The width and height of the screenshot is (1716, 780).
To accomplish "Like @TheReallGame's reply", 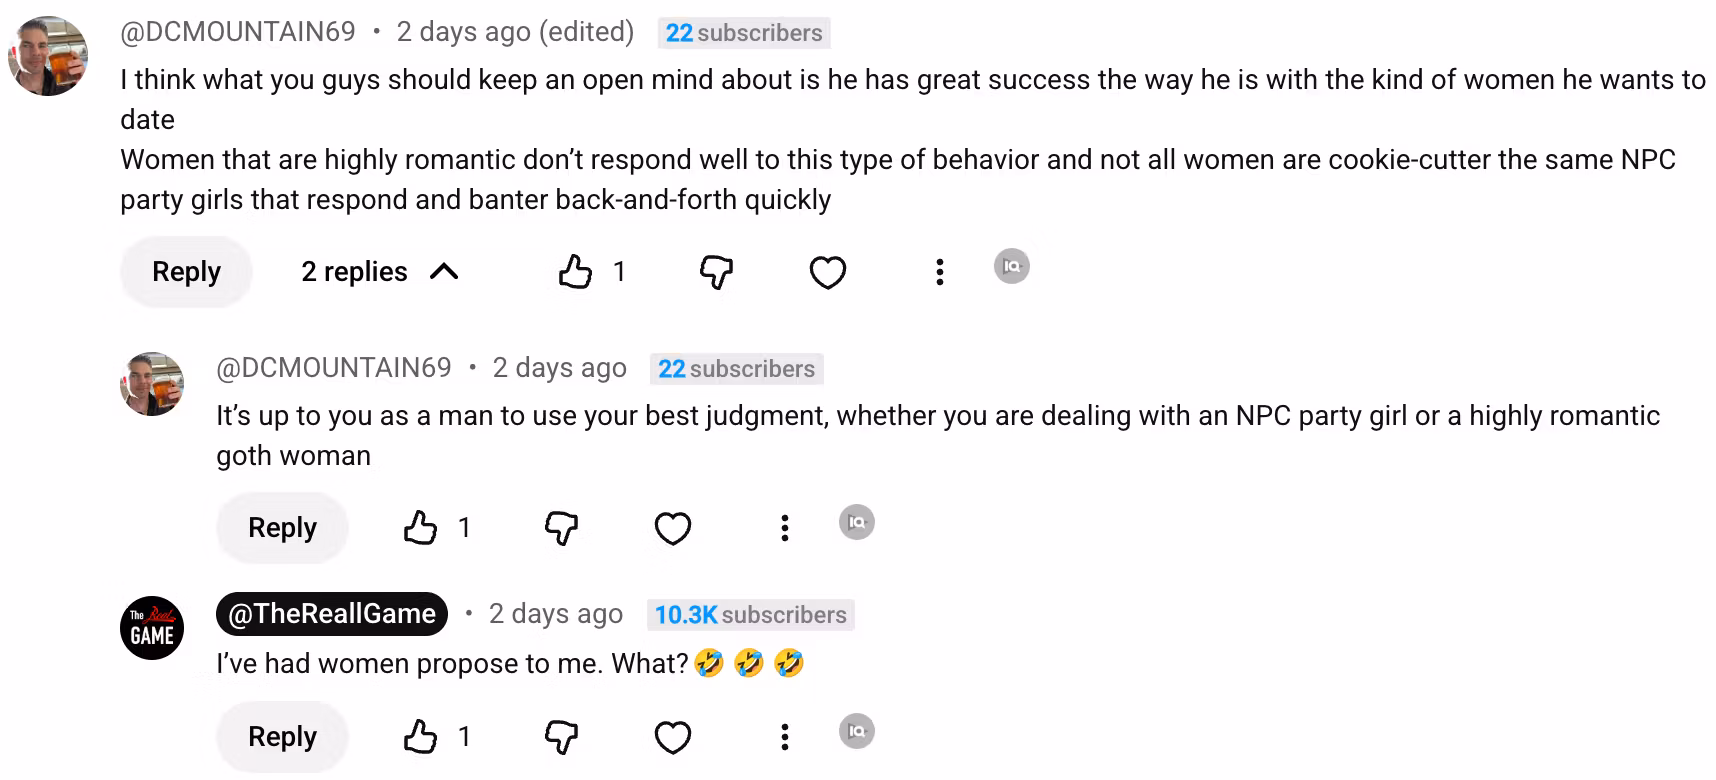I will pyautogui.click(x=420, y=737).
